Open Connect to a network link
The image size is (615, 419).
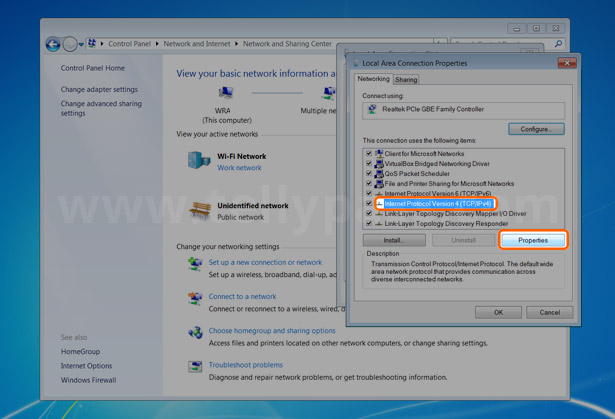coord(242,297)
